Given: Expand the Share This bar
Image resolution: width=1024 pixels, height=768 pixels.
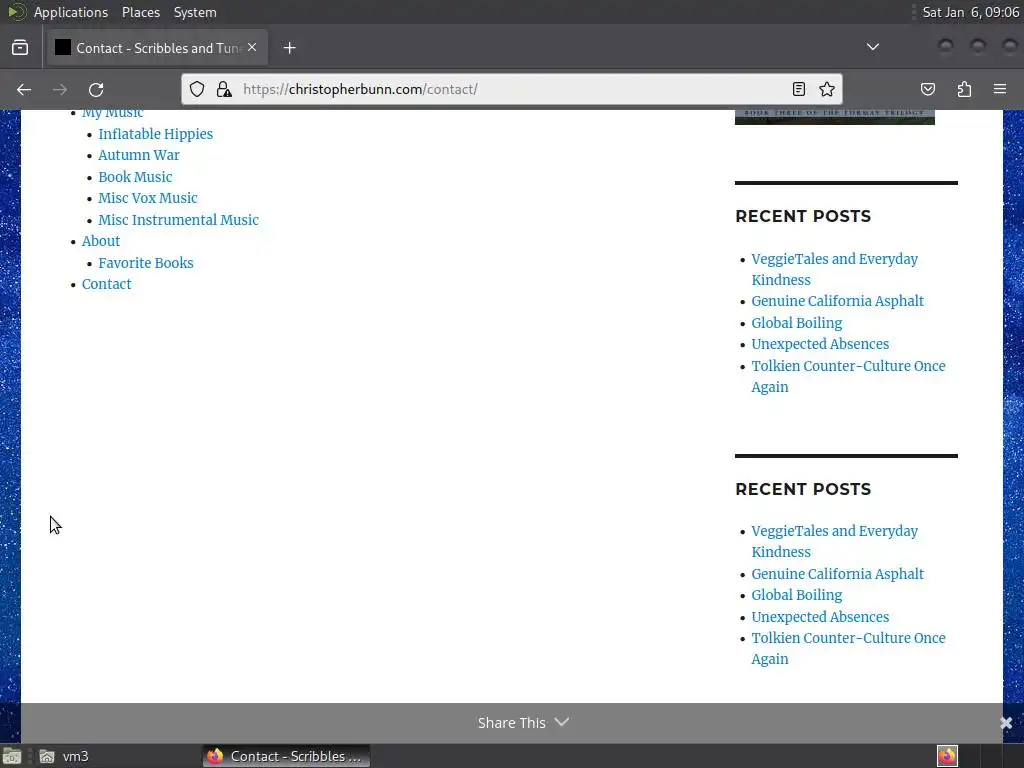Looking at the screenshot, I should (x=523, y=722).
